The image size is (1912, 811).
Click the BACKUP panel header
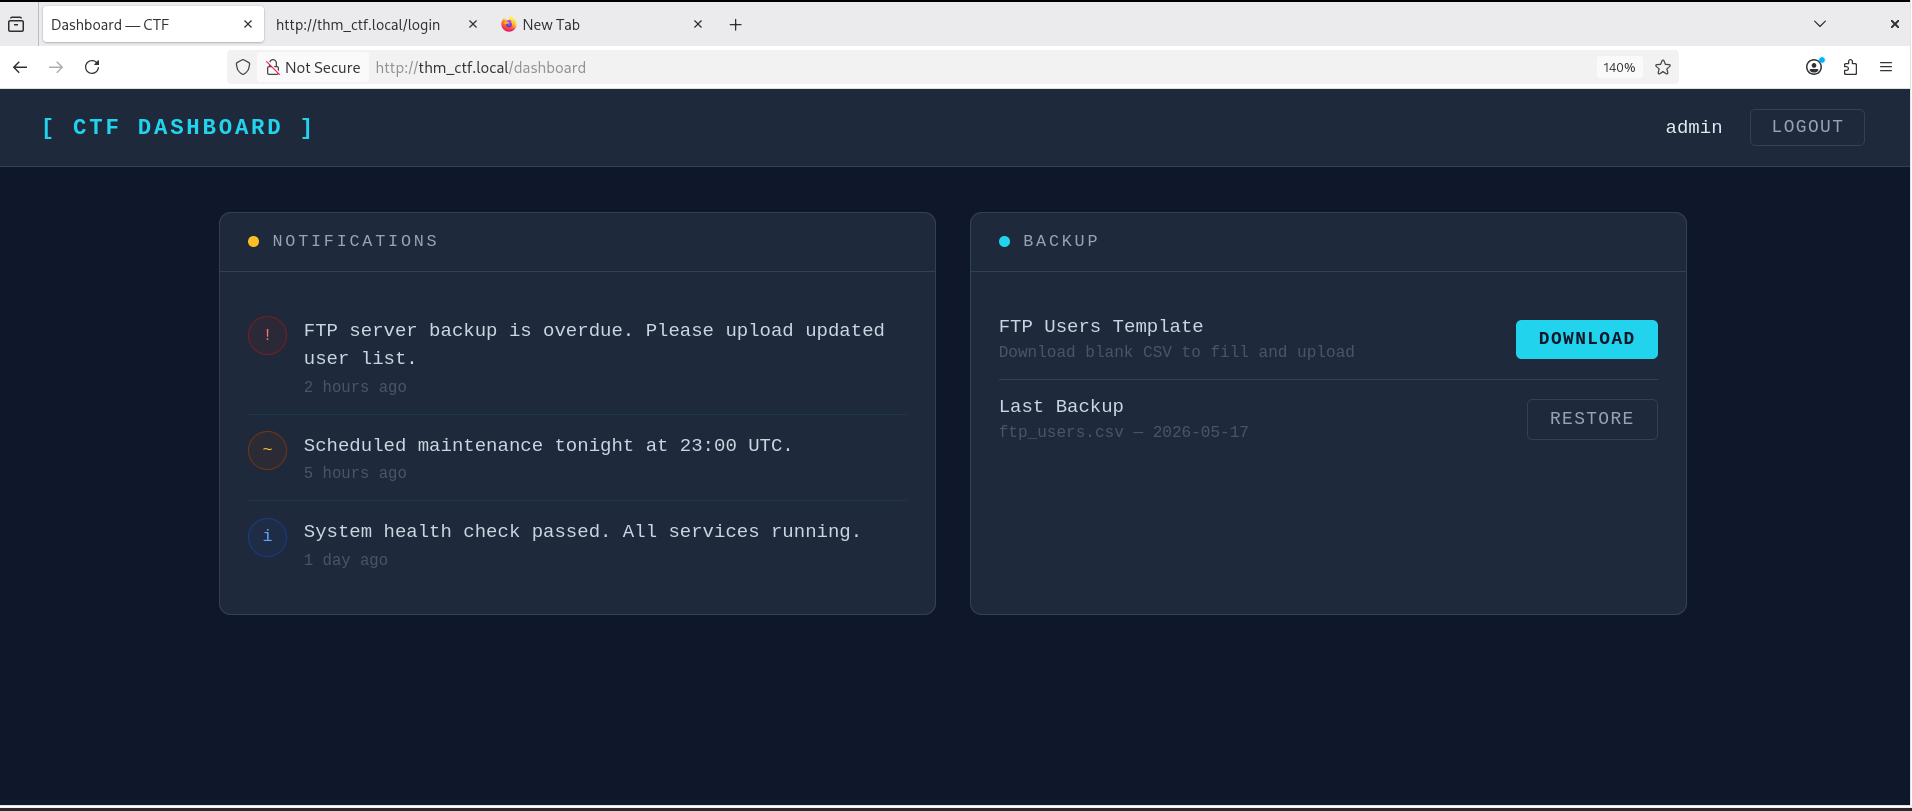[x=1328, y=241]
